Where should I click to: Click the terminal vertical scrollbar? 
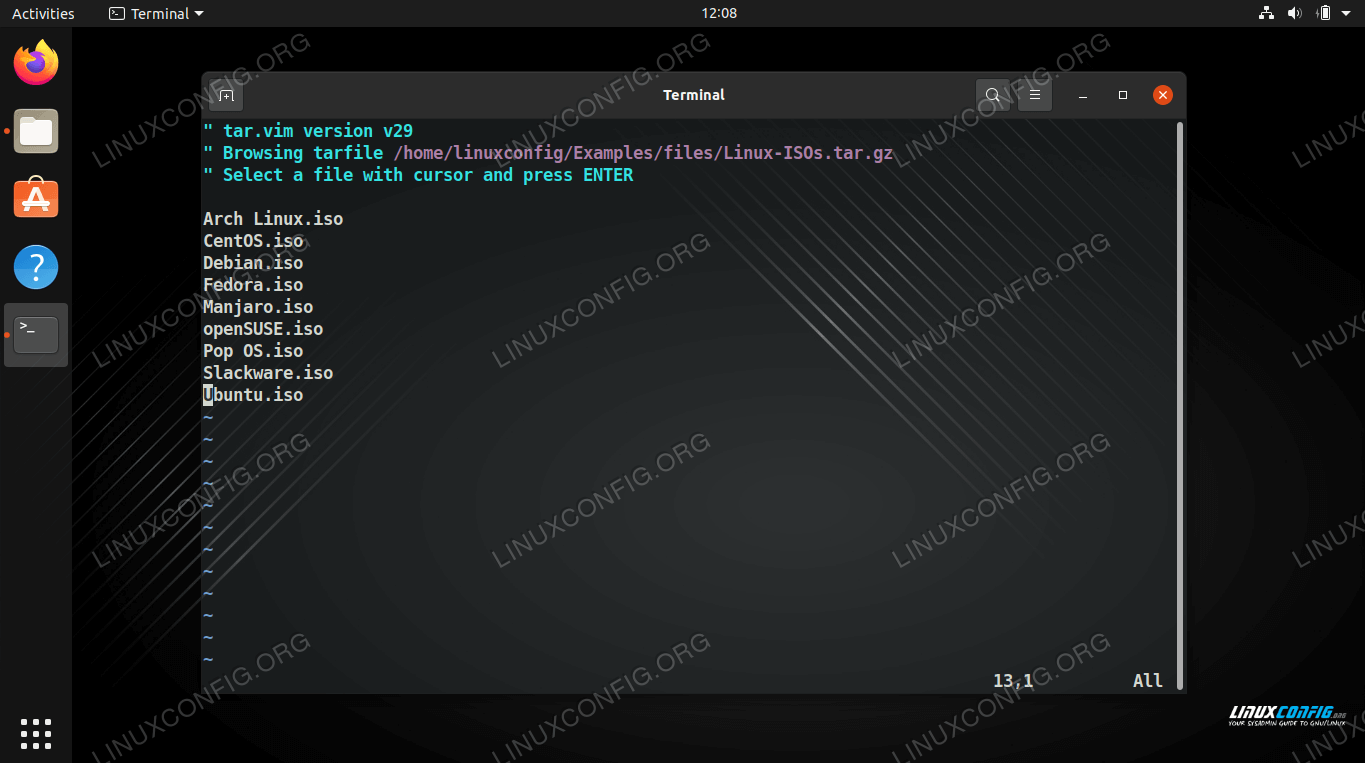point(1180,400)
